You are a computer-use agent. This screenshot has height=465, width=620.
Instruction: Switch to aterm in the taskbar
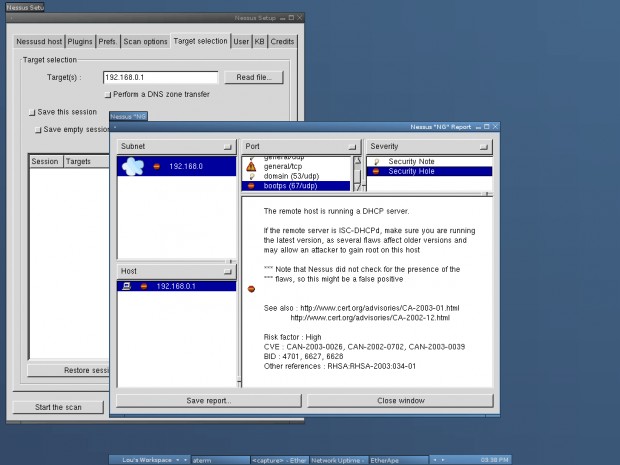pyautogui.click(x=221, y=460)
